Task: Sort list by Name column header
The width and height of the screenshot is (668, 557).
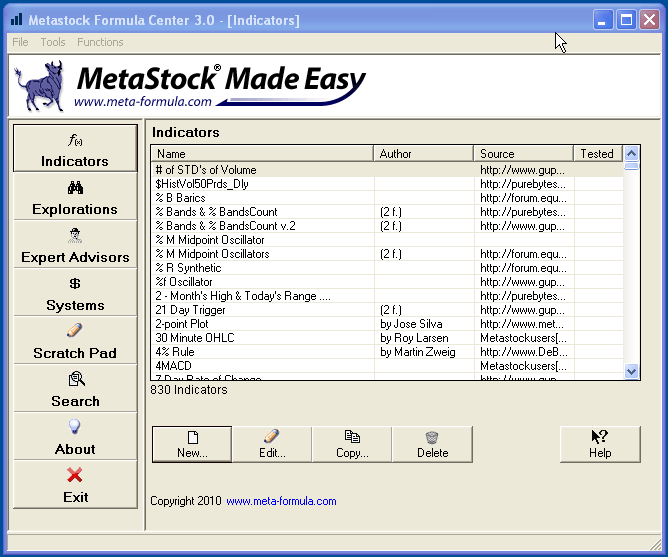Action: 262,153
